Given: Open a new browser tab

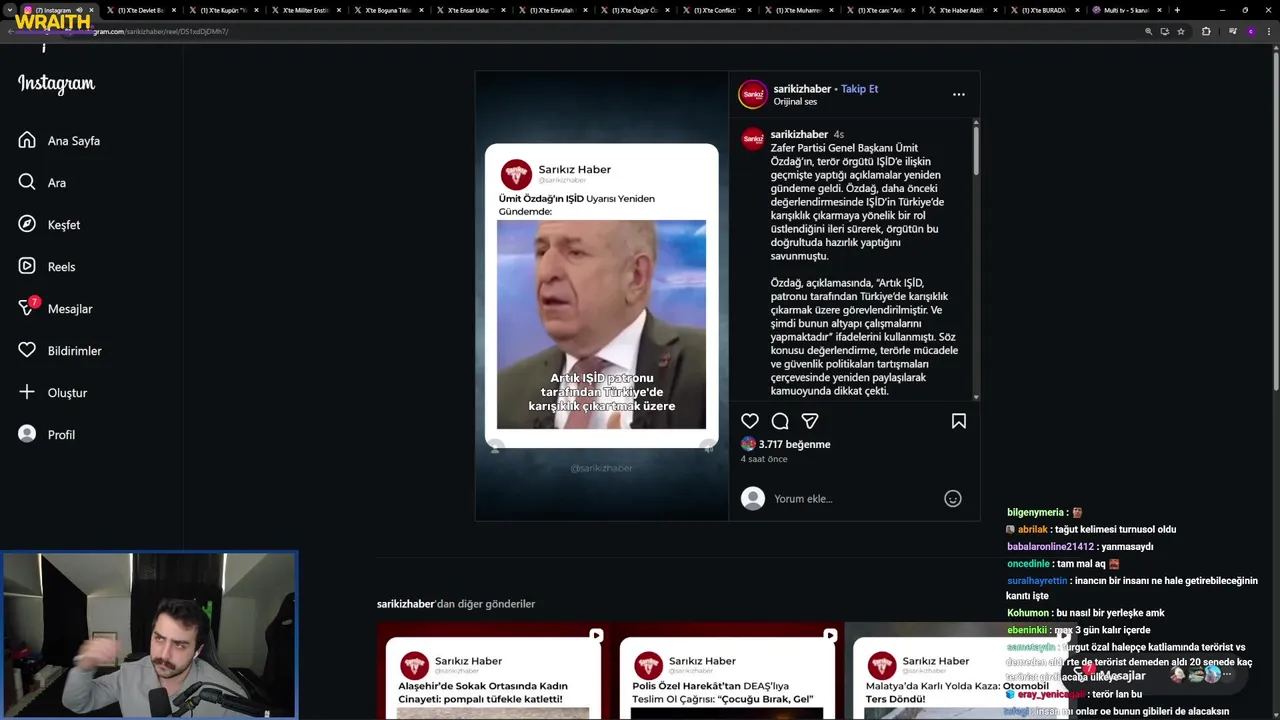Looking at the screenshot, I should click(1177, 10).
